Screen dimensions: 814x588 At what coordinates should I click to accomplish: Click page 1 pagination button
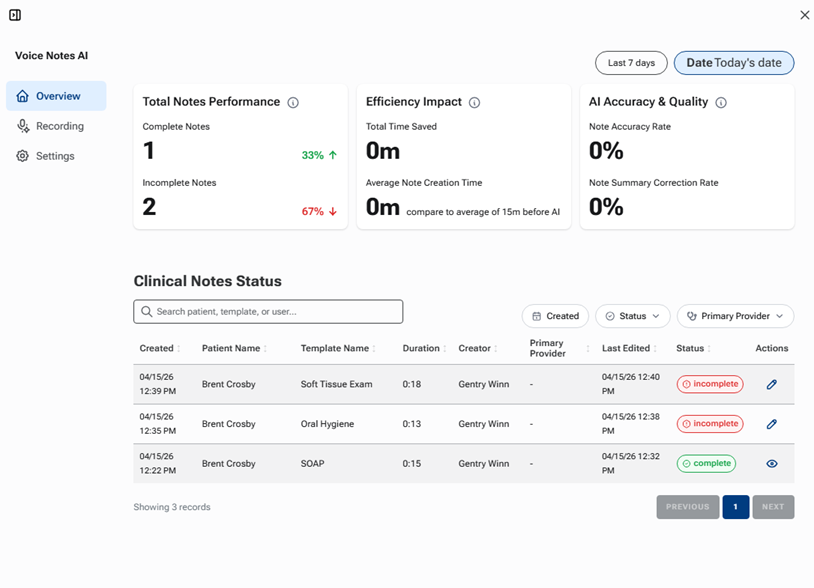735,507
